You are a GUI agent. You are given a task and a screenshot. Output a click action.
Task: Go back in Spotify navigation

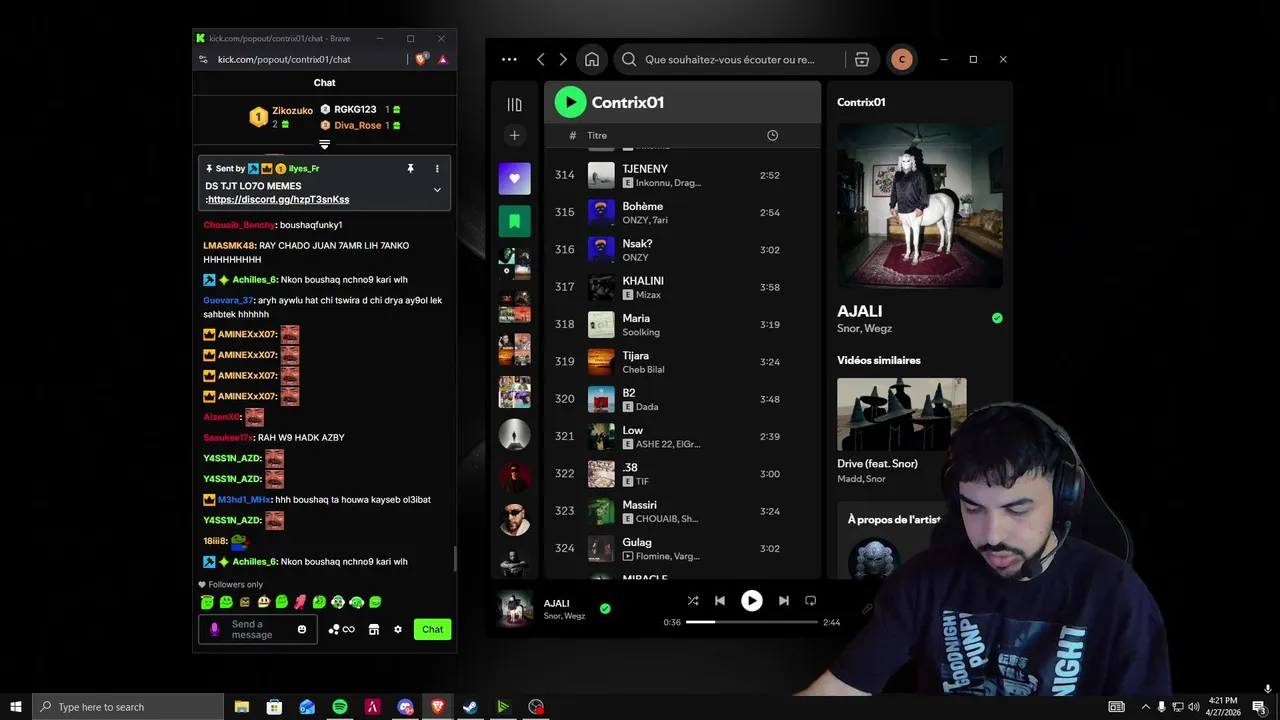(541, 59)
